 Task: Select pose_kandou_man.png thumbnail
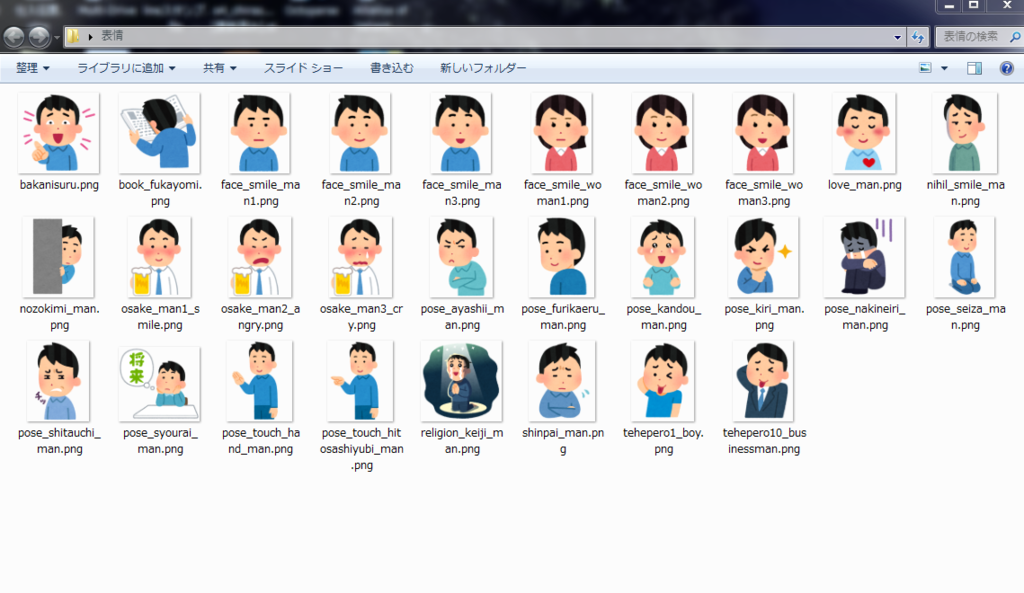pos(662,257)
